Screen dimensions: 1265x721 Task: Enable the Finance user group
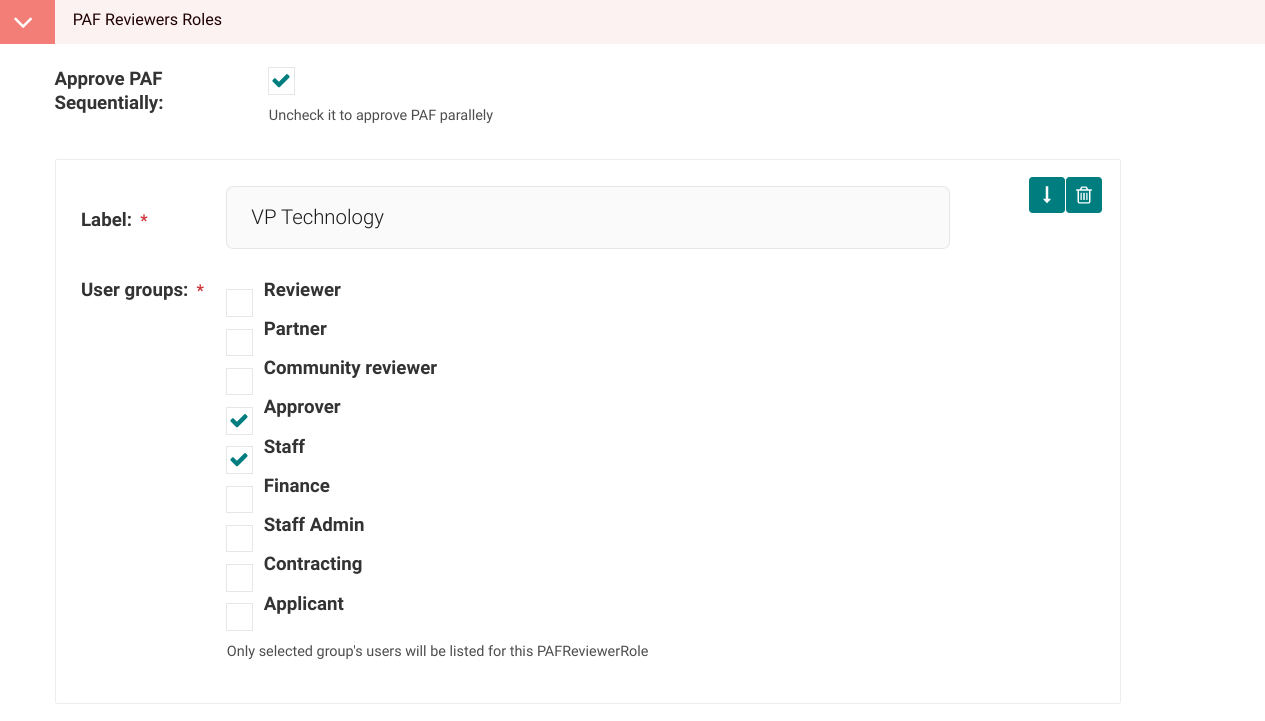239,498
